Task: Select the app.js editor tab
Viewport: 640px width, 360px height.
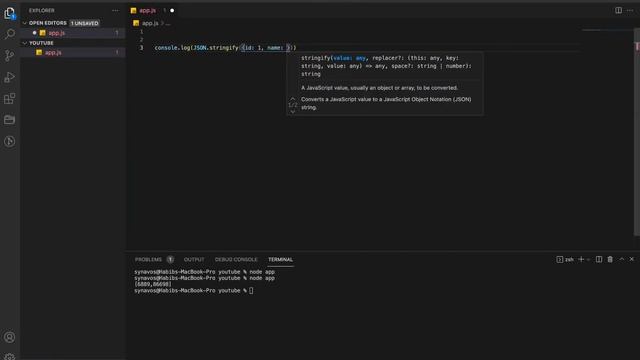Action: (147, 11)
